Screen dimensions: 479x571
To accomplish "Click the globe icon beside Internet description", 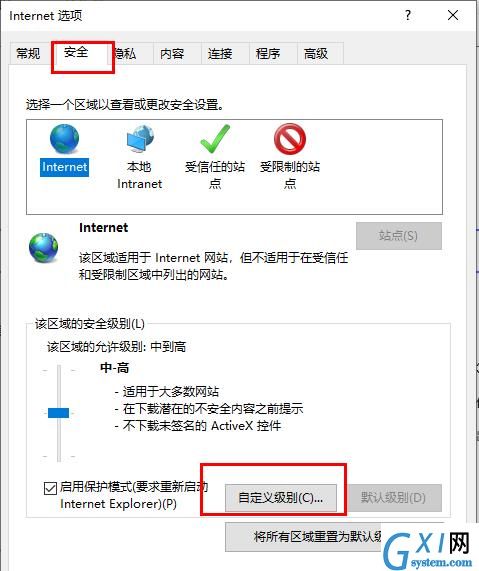I will tap(43, 248).
